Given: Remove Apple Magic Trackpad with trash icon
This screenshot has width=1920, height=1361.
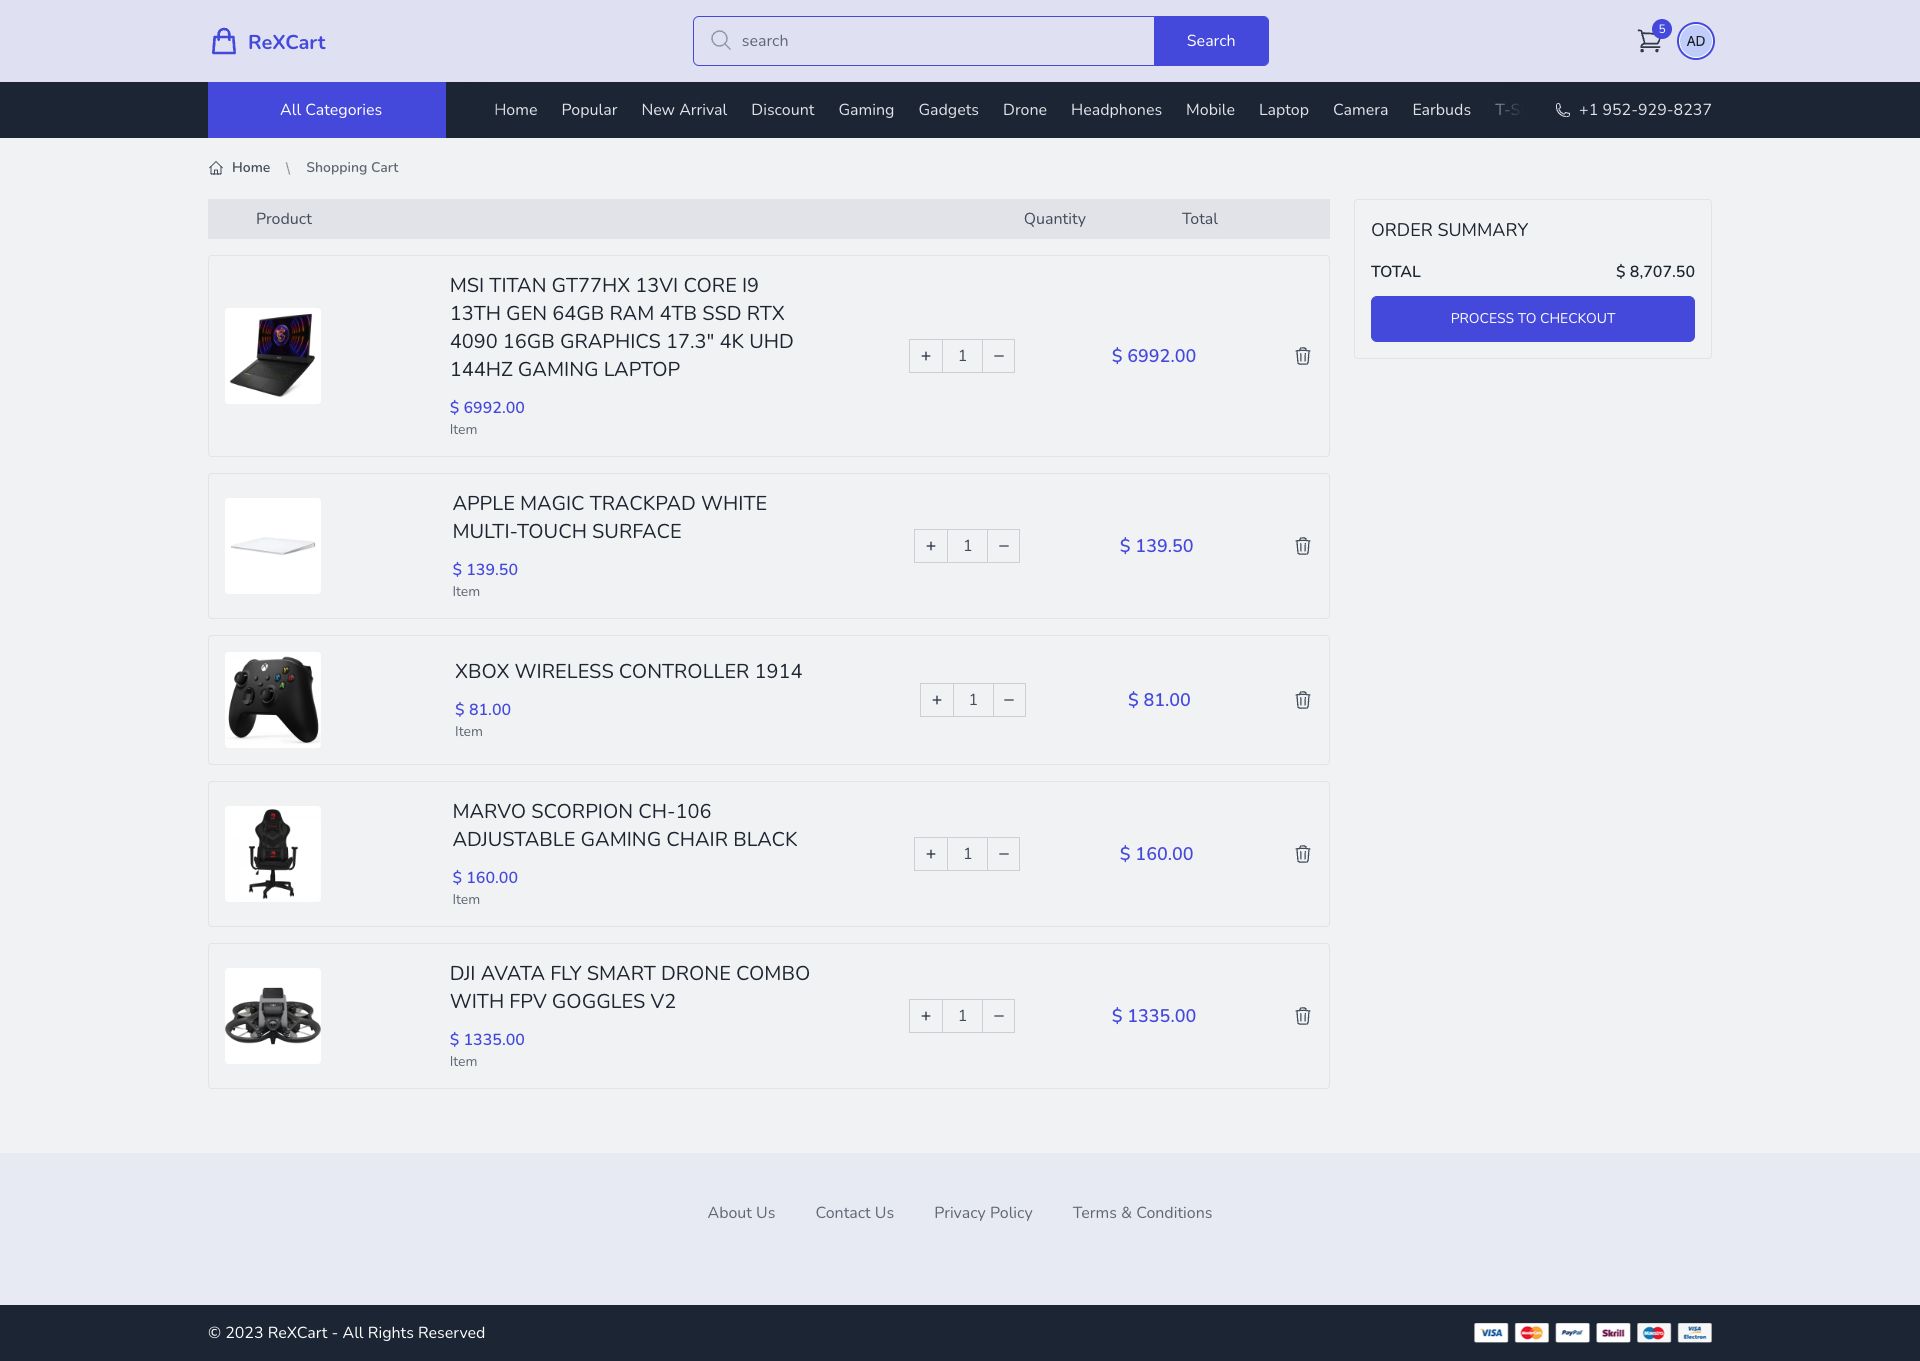Looking at the screenshot, I should click(1302, 546).
